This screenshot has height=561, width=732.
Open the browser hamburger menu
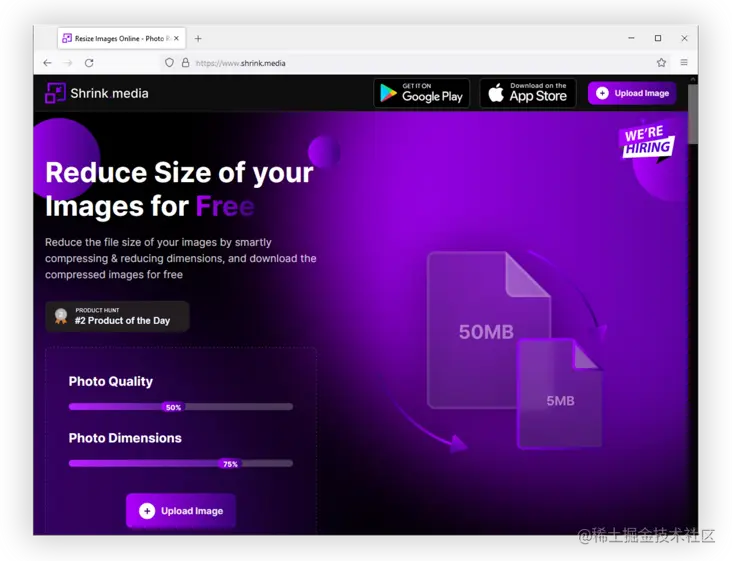(x=684, y=63)
